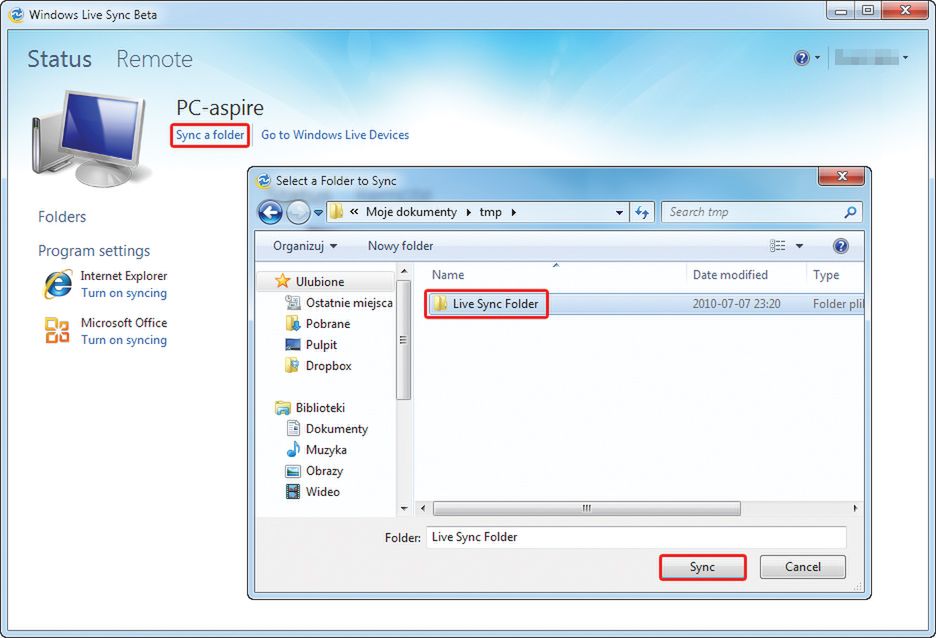The image size is (936, 638).
Task: Click the nav pane scroll up arrow
Action: [404, 272]
